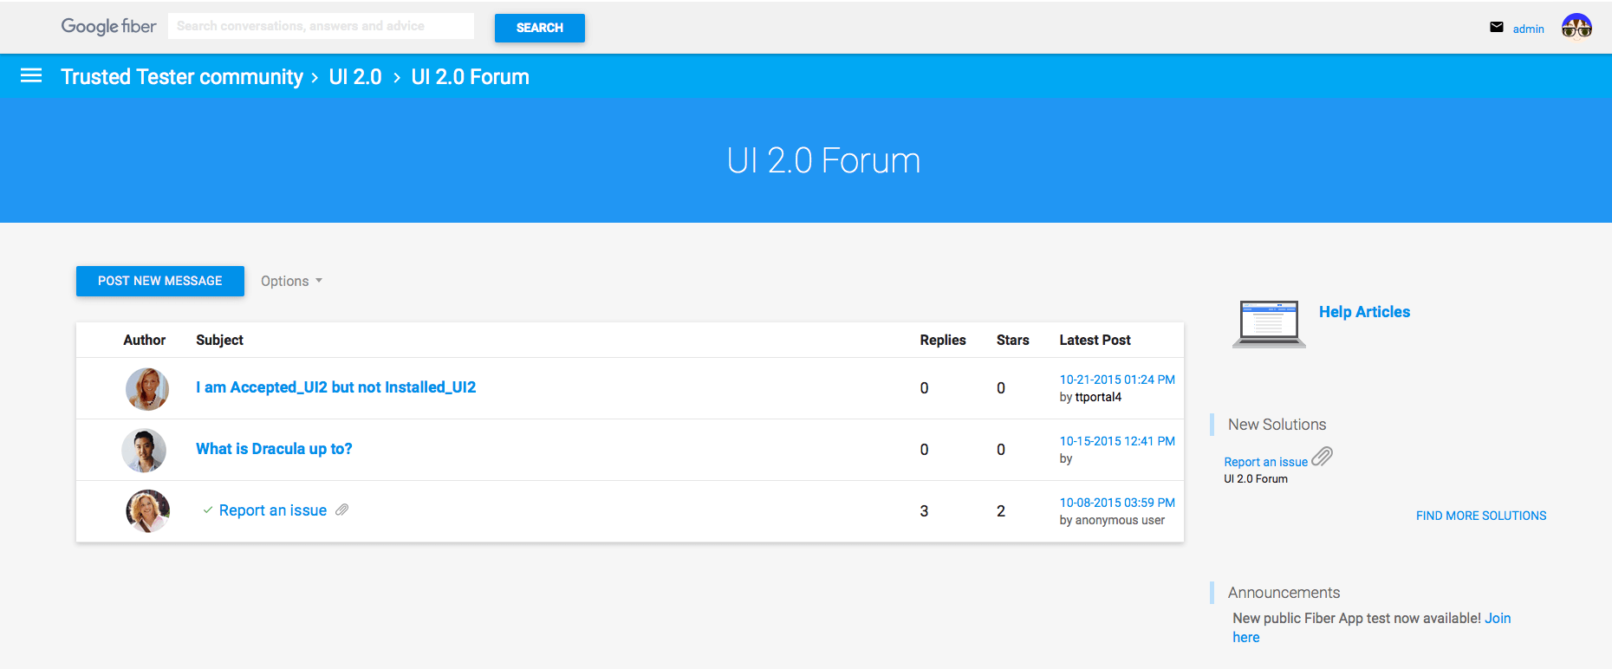1612x669 pixels.
Task: Click attachment icon in Report an issue row
Action: point(342,510)
